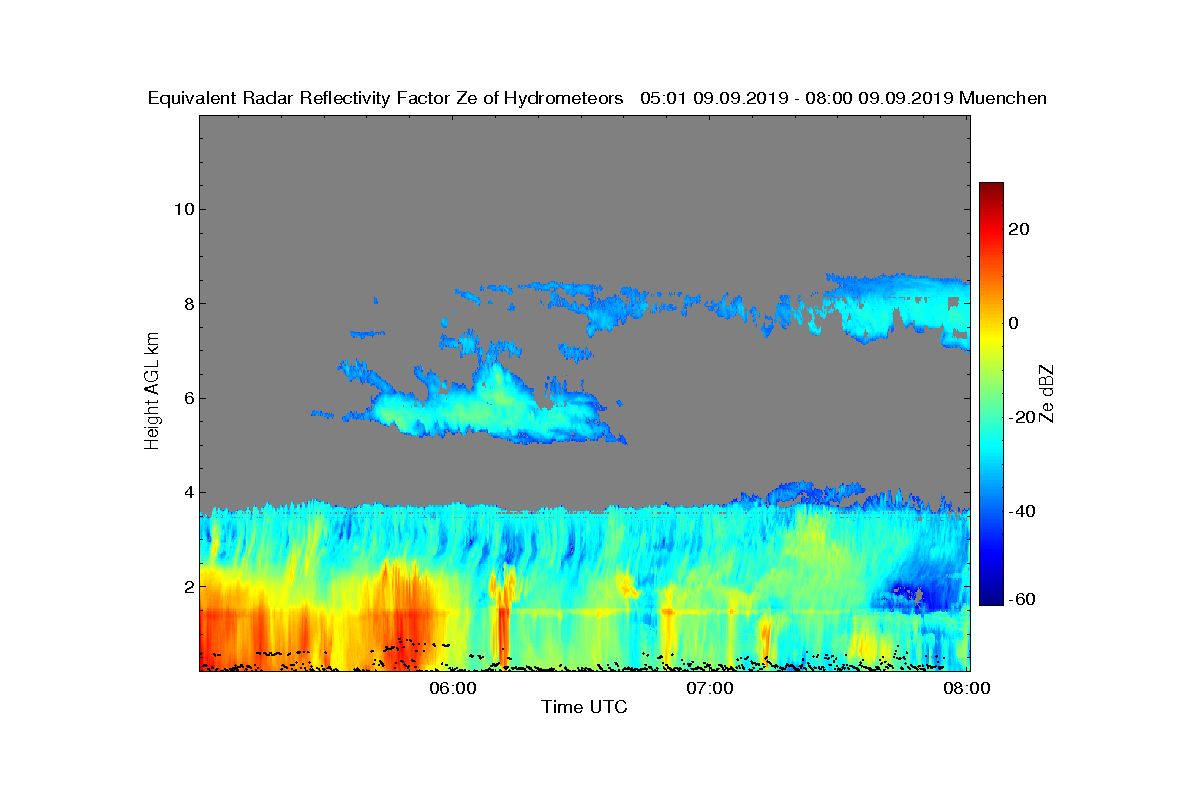Click the 07:00 time tick label

point(710,688)
